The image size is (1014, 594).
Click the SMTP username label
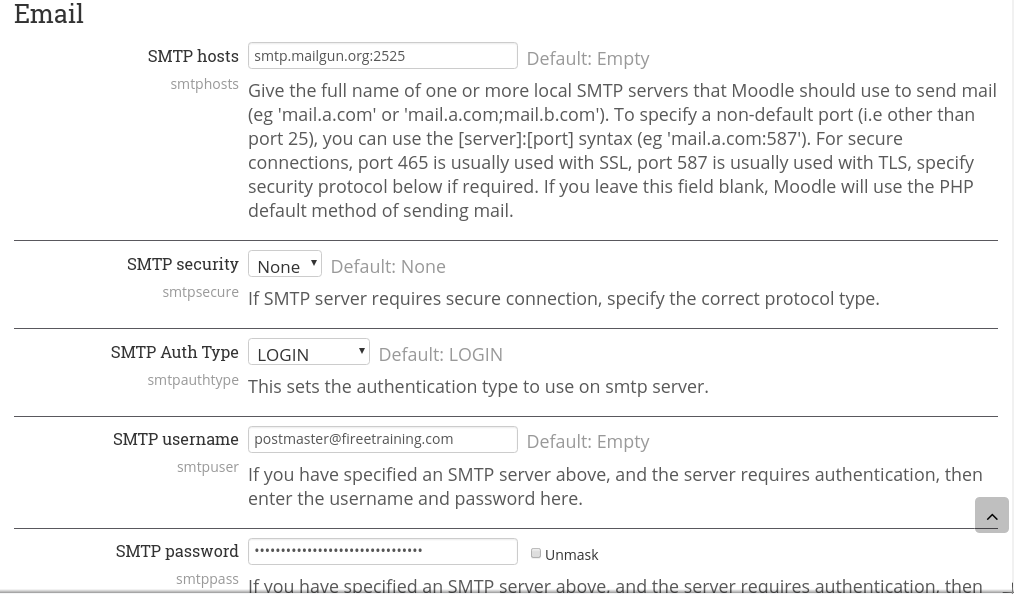point(176,439)
